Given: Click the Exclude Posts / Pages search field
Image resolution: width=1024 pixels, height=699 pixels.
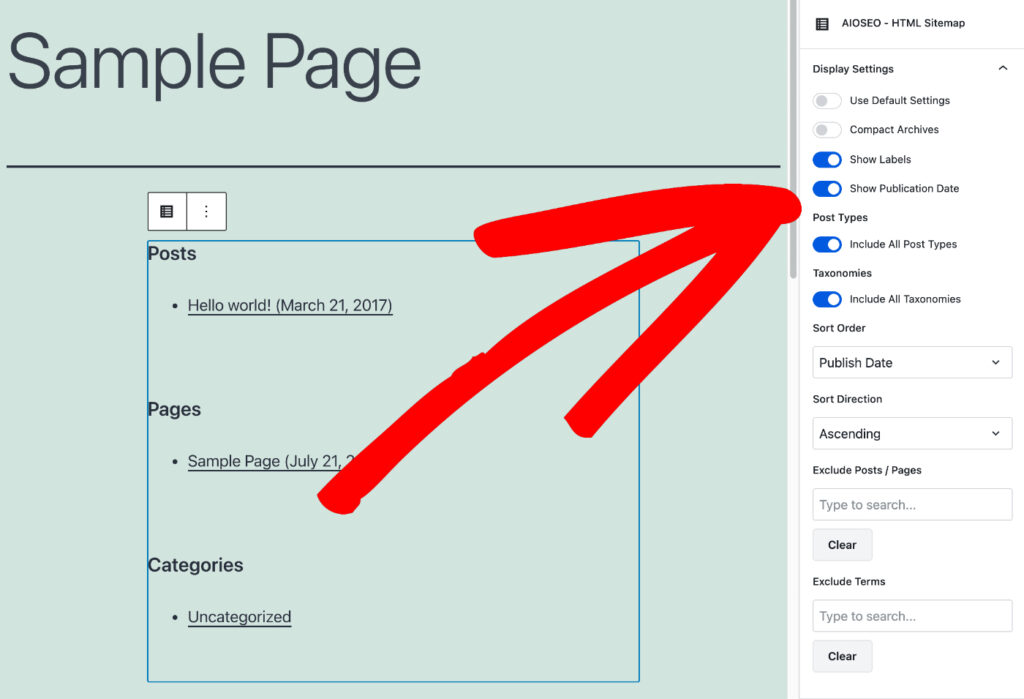Looking at the screenshot, I should (x=911, y=504).
